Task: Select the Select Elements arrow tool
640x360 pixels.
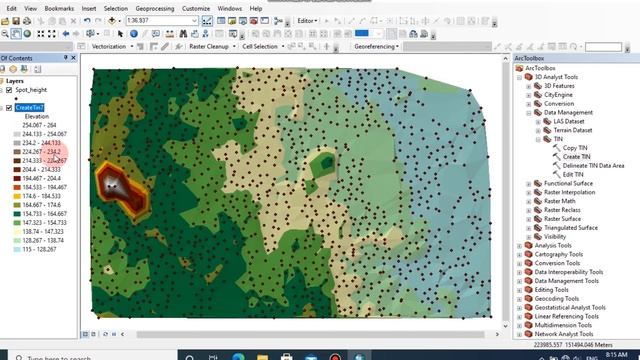Action: pos(120,34)
